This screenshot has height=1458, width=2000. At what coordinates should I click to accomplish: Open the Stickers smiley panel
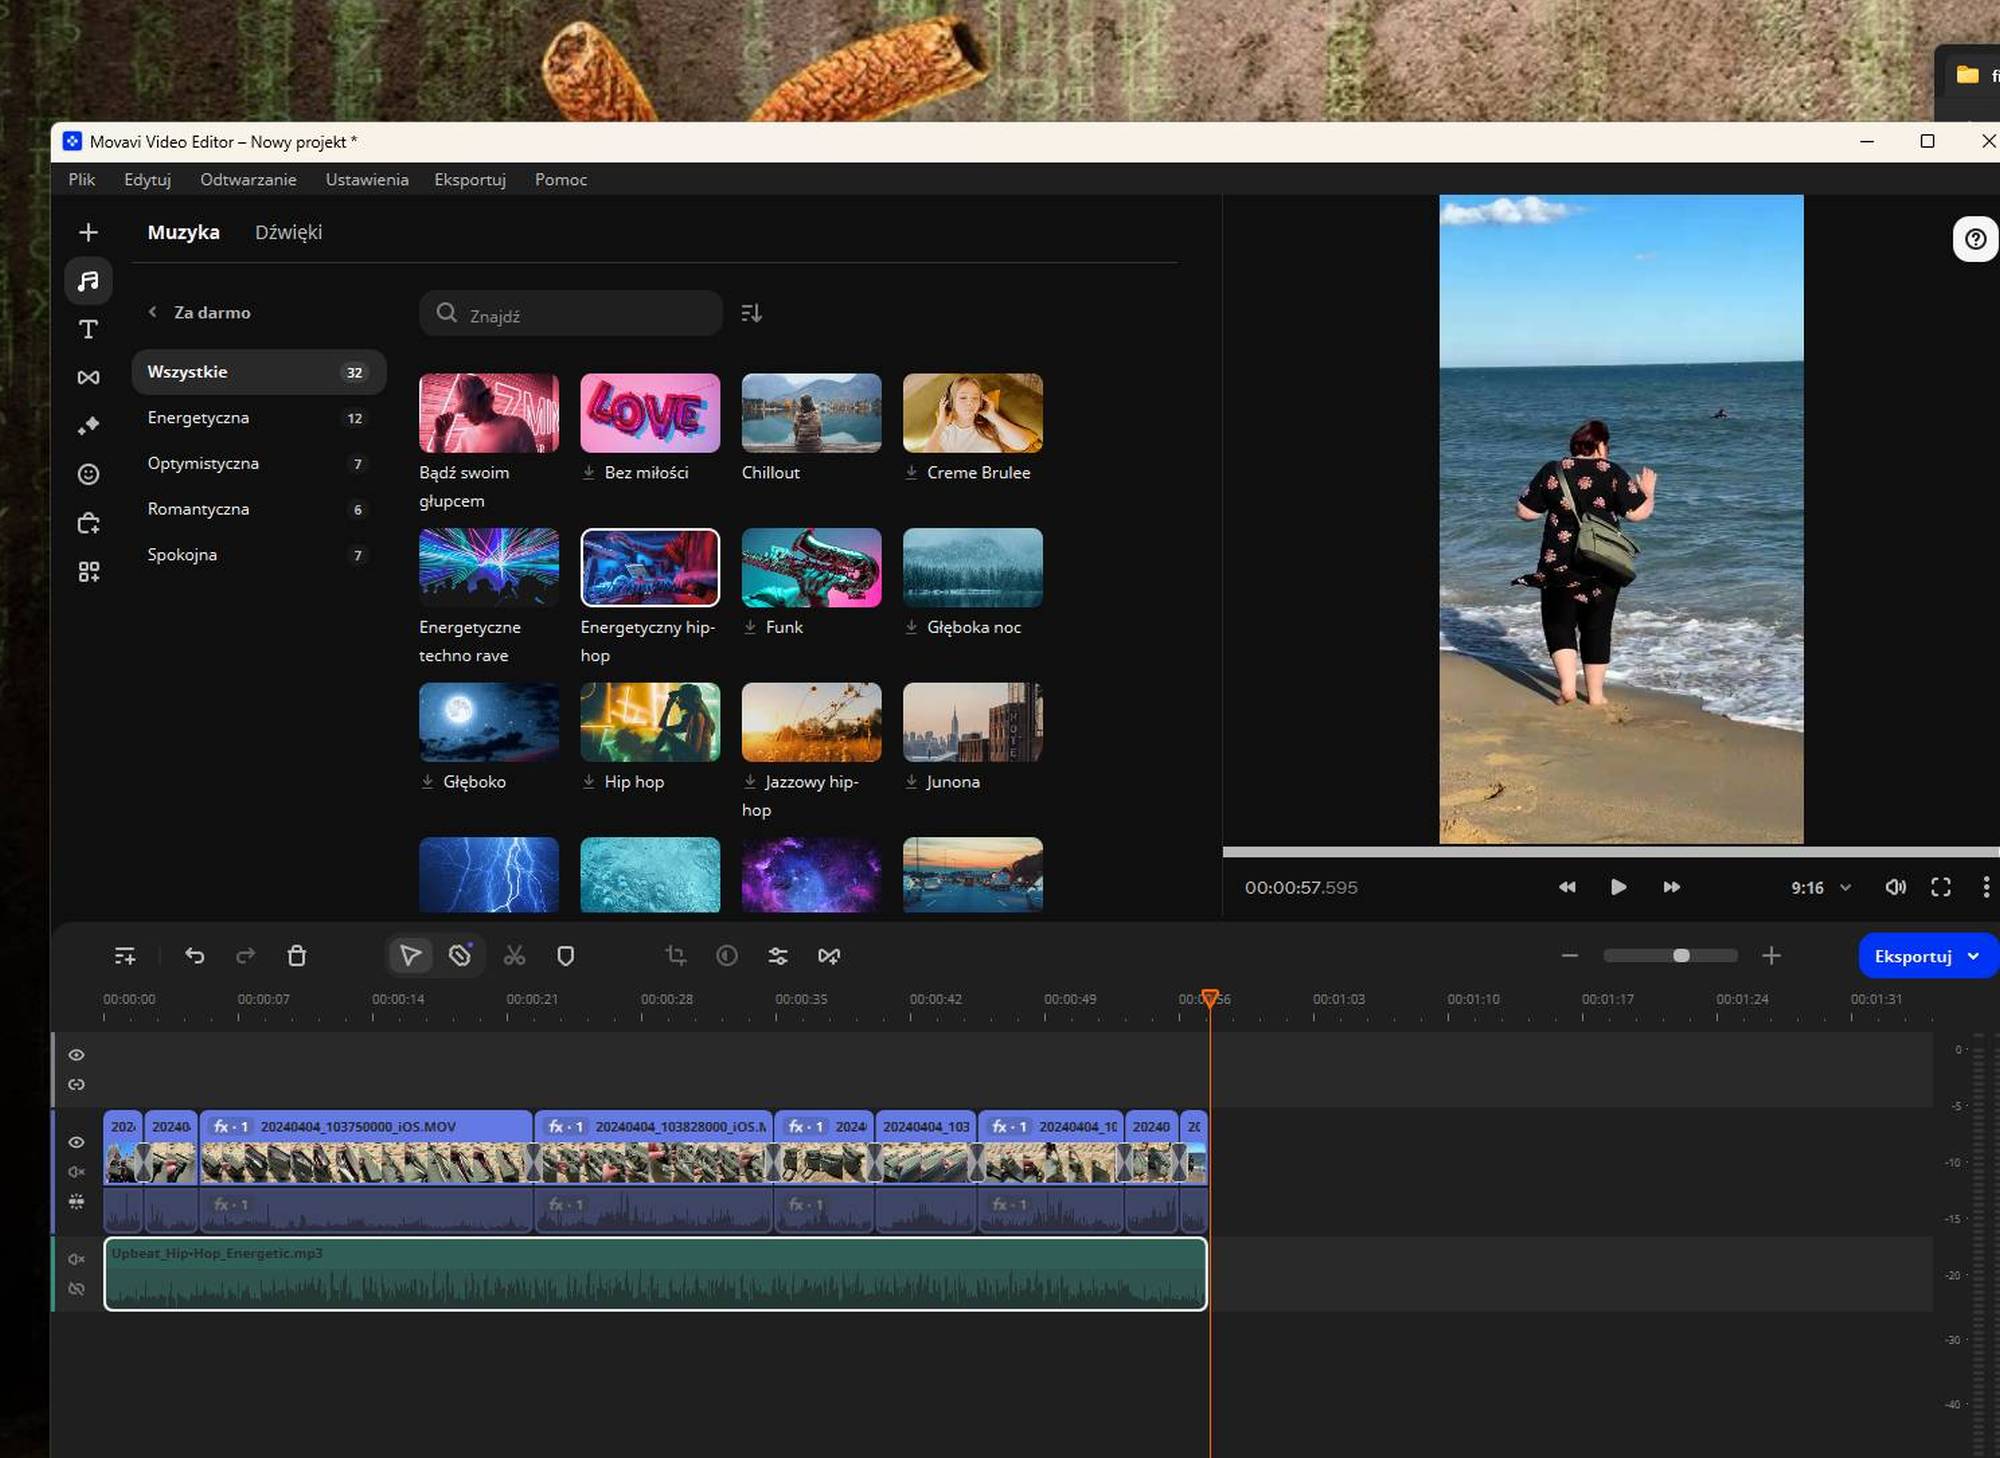point(88,474)
